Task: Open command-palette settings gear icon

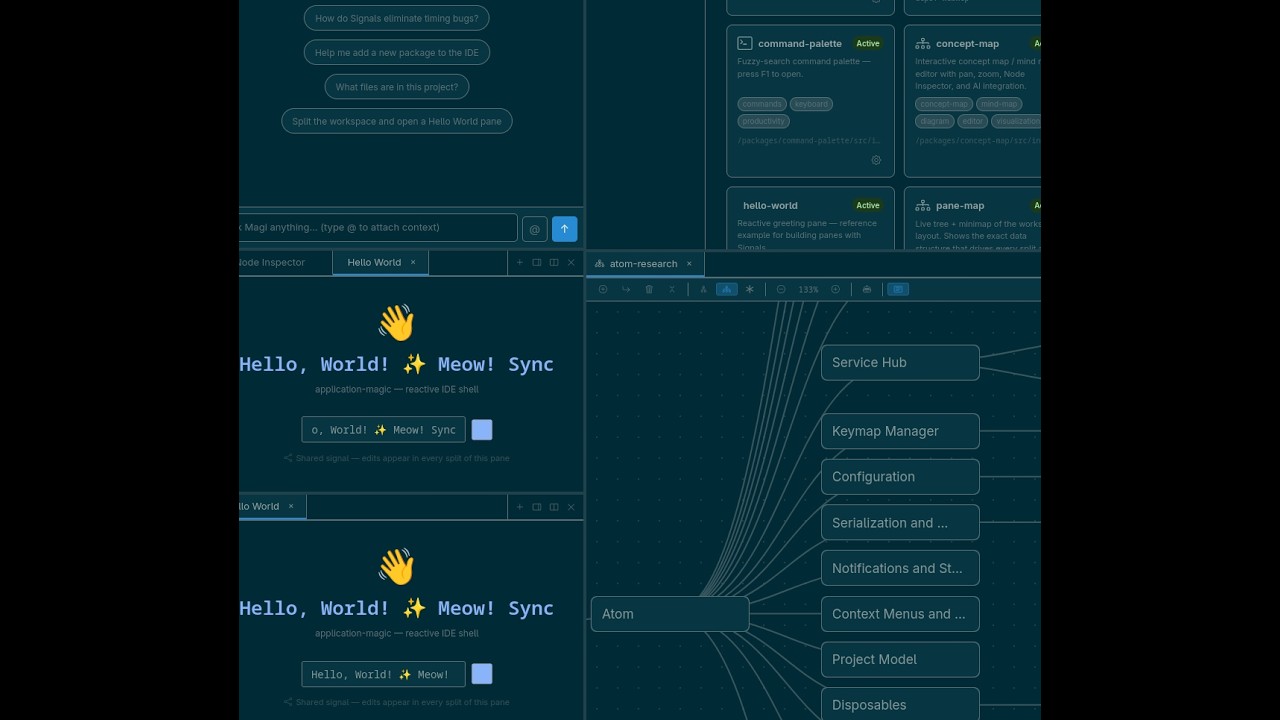Action: (x=876, y=160)
